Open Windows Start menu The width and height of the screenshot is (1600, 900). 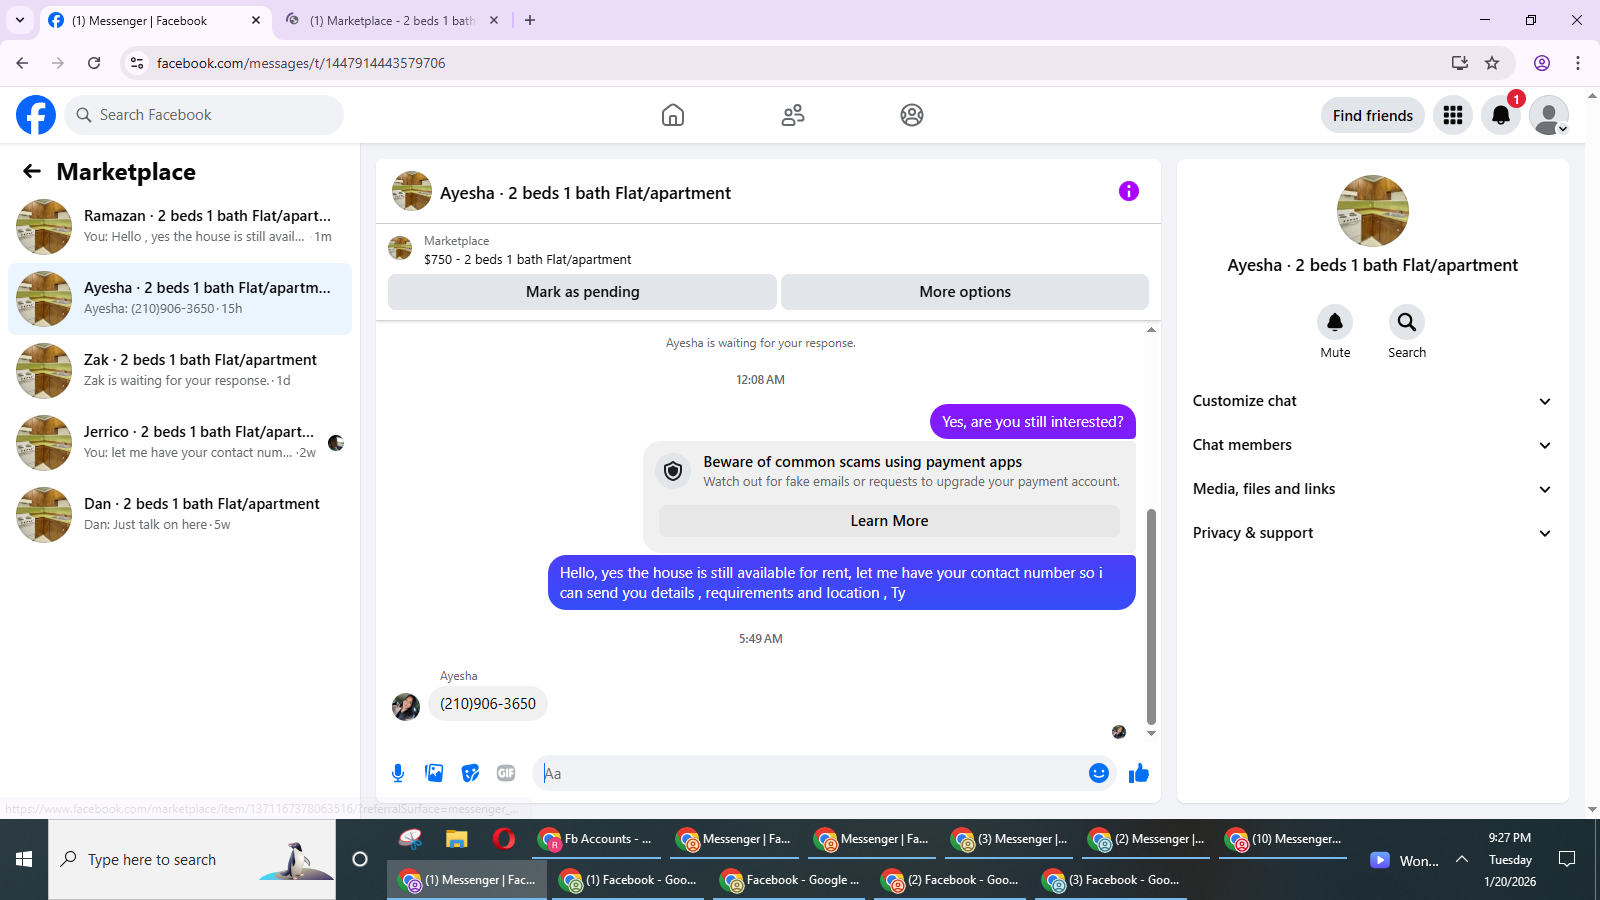(x=24, y=859)
